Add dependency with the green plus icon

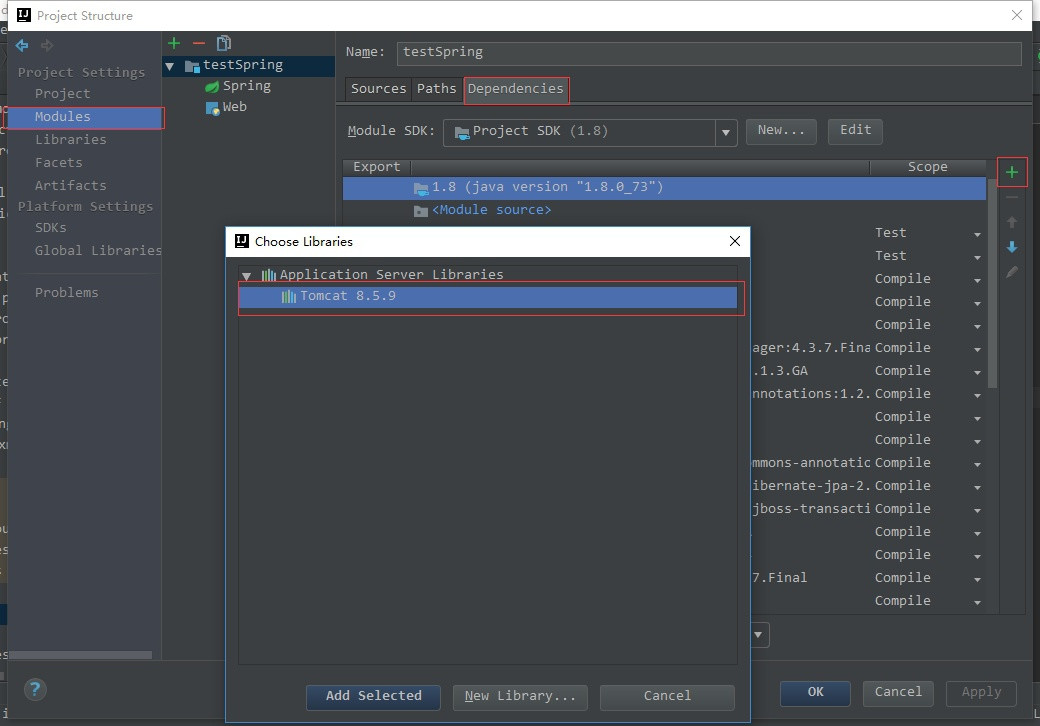(x=1011, y=172)
